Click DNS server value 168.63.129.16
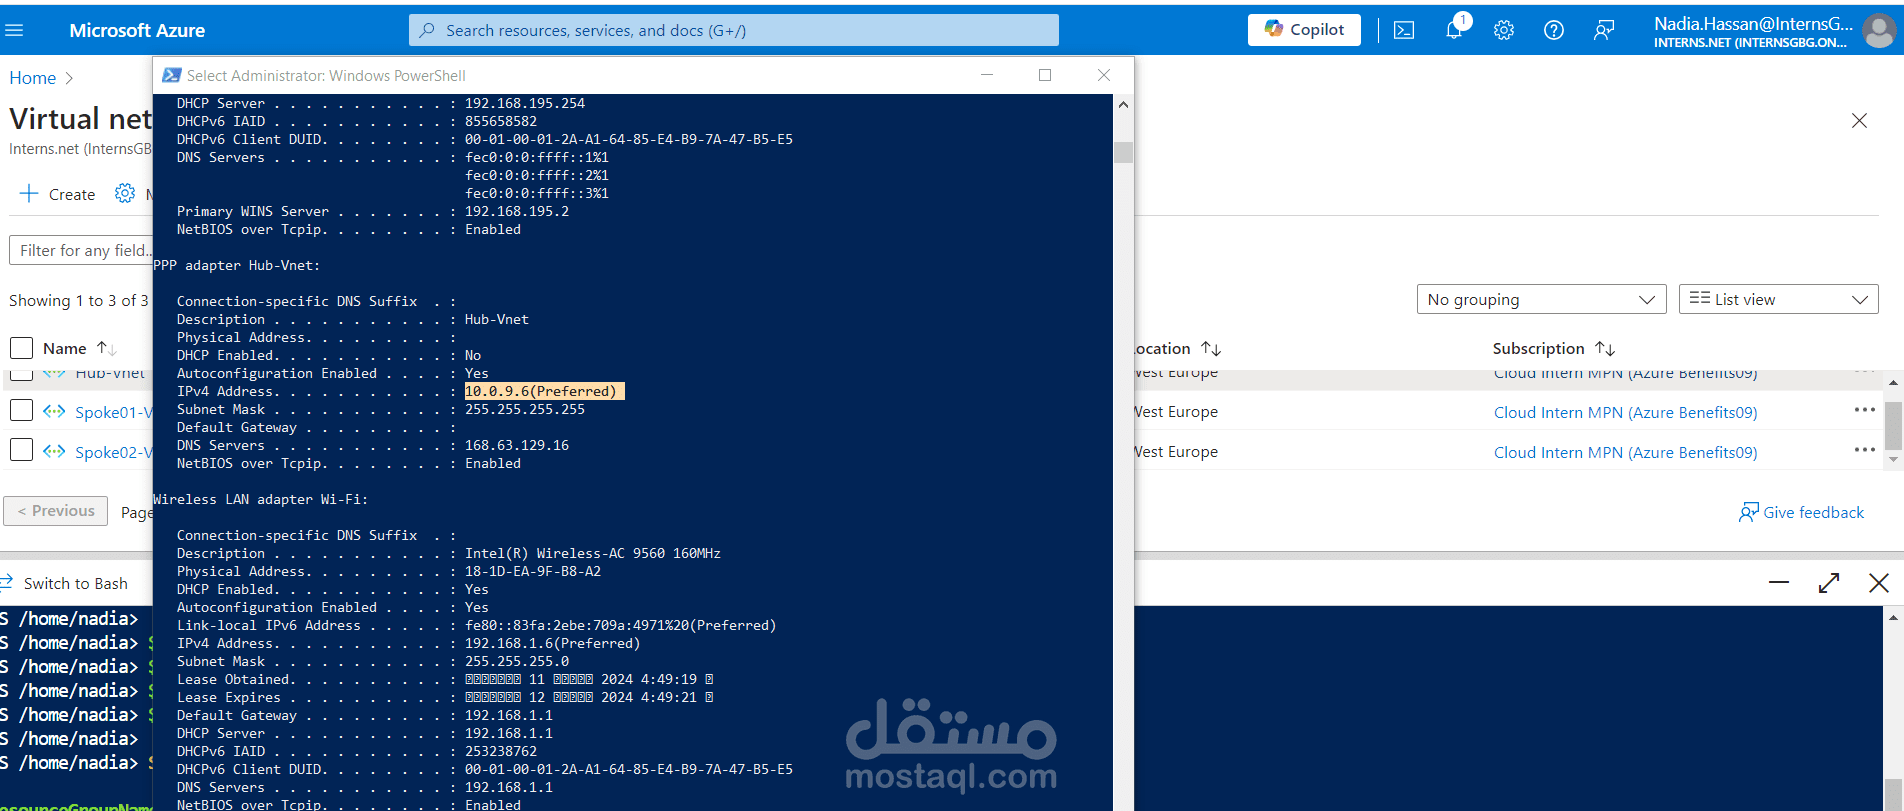The width and height of the screenshot is (1904, 811). click(x=517, y=445)
